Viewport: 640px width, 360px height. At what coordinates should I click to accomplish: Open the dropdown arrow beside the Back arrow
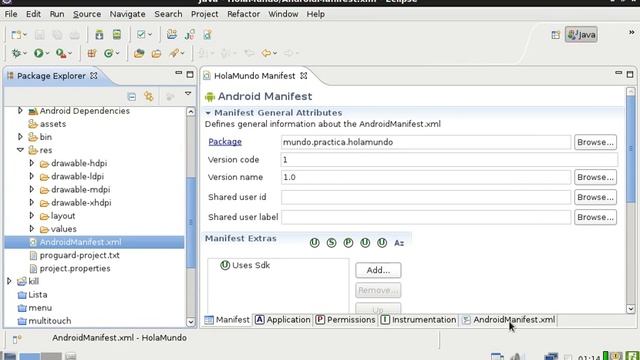(x=275, y=53)
